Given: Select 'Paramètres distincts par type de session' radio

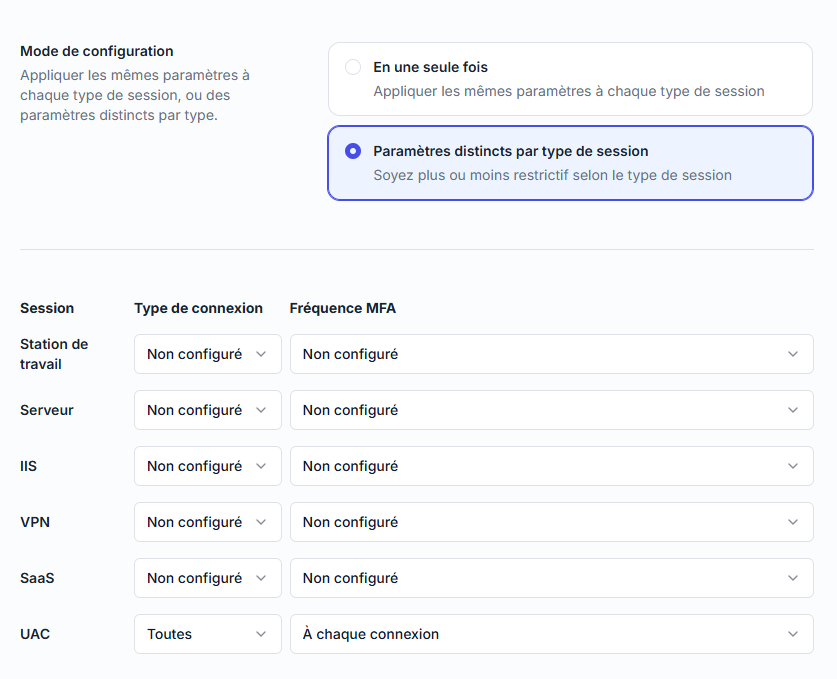Looking at the screenshot, I should 353,151.
